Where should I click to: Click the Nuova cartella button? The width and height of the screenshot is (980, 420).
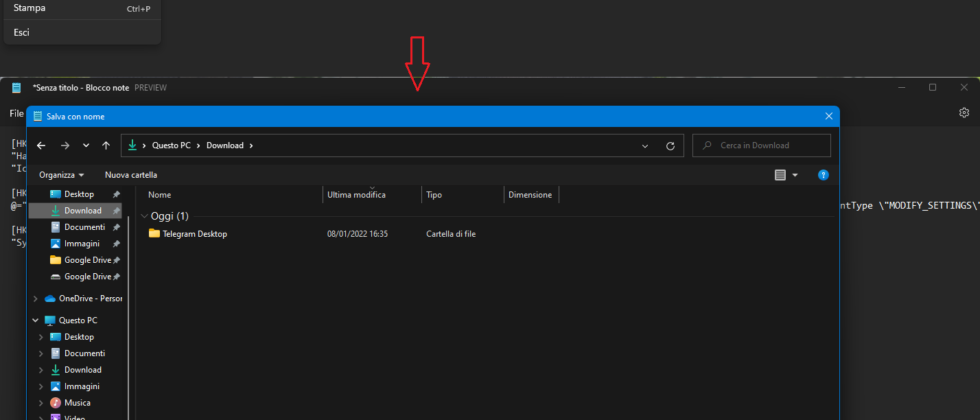point(131,175)
